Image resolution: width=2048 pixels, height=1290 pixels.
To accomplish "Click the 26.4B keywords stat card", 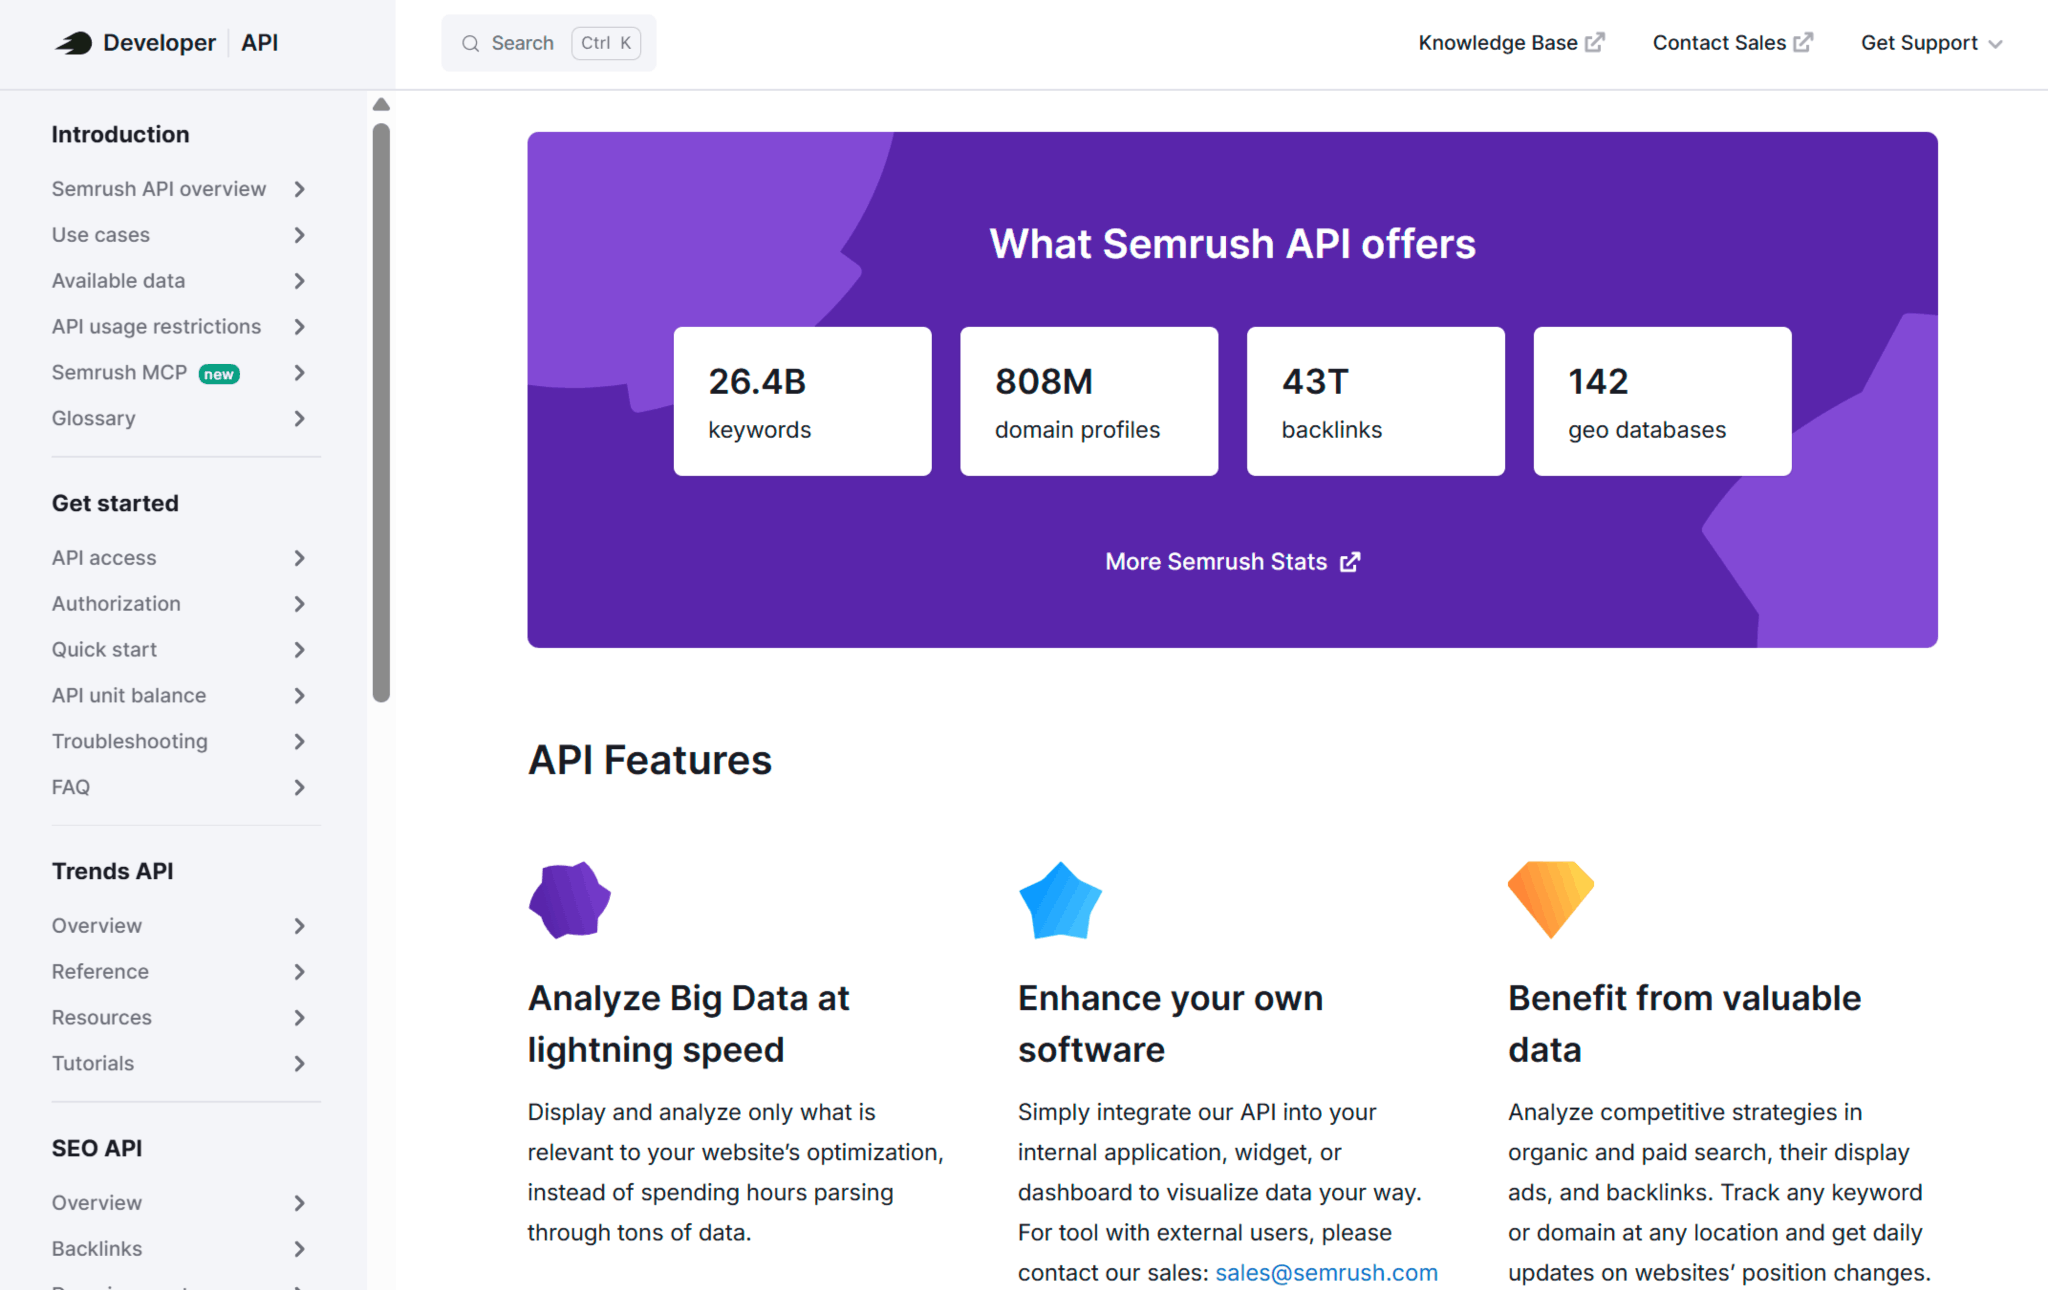I will [x=802, y=401].
